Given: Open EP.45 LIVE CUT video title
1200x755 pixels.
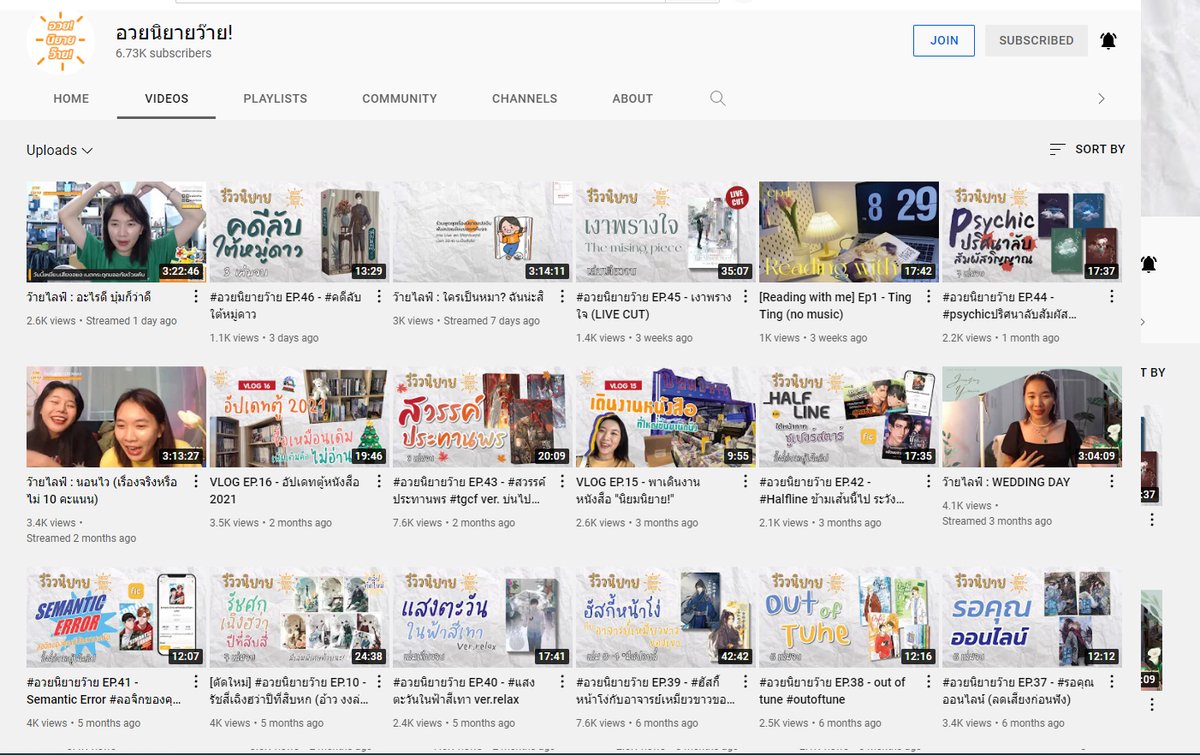Looking at the screenshot, I should (x=654, y=305).
